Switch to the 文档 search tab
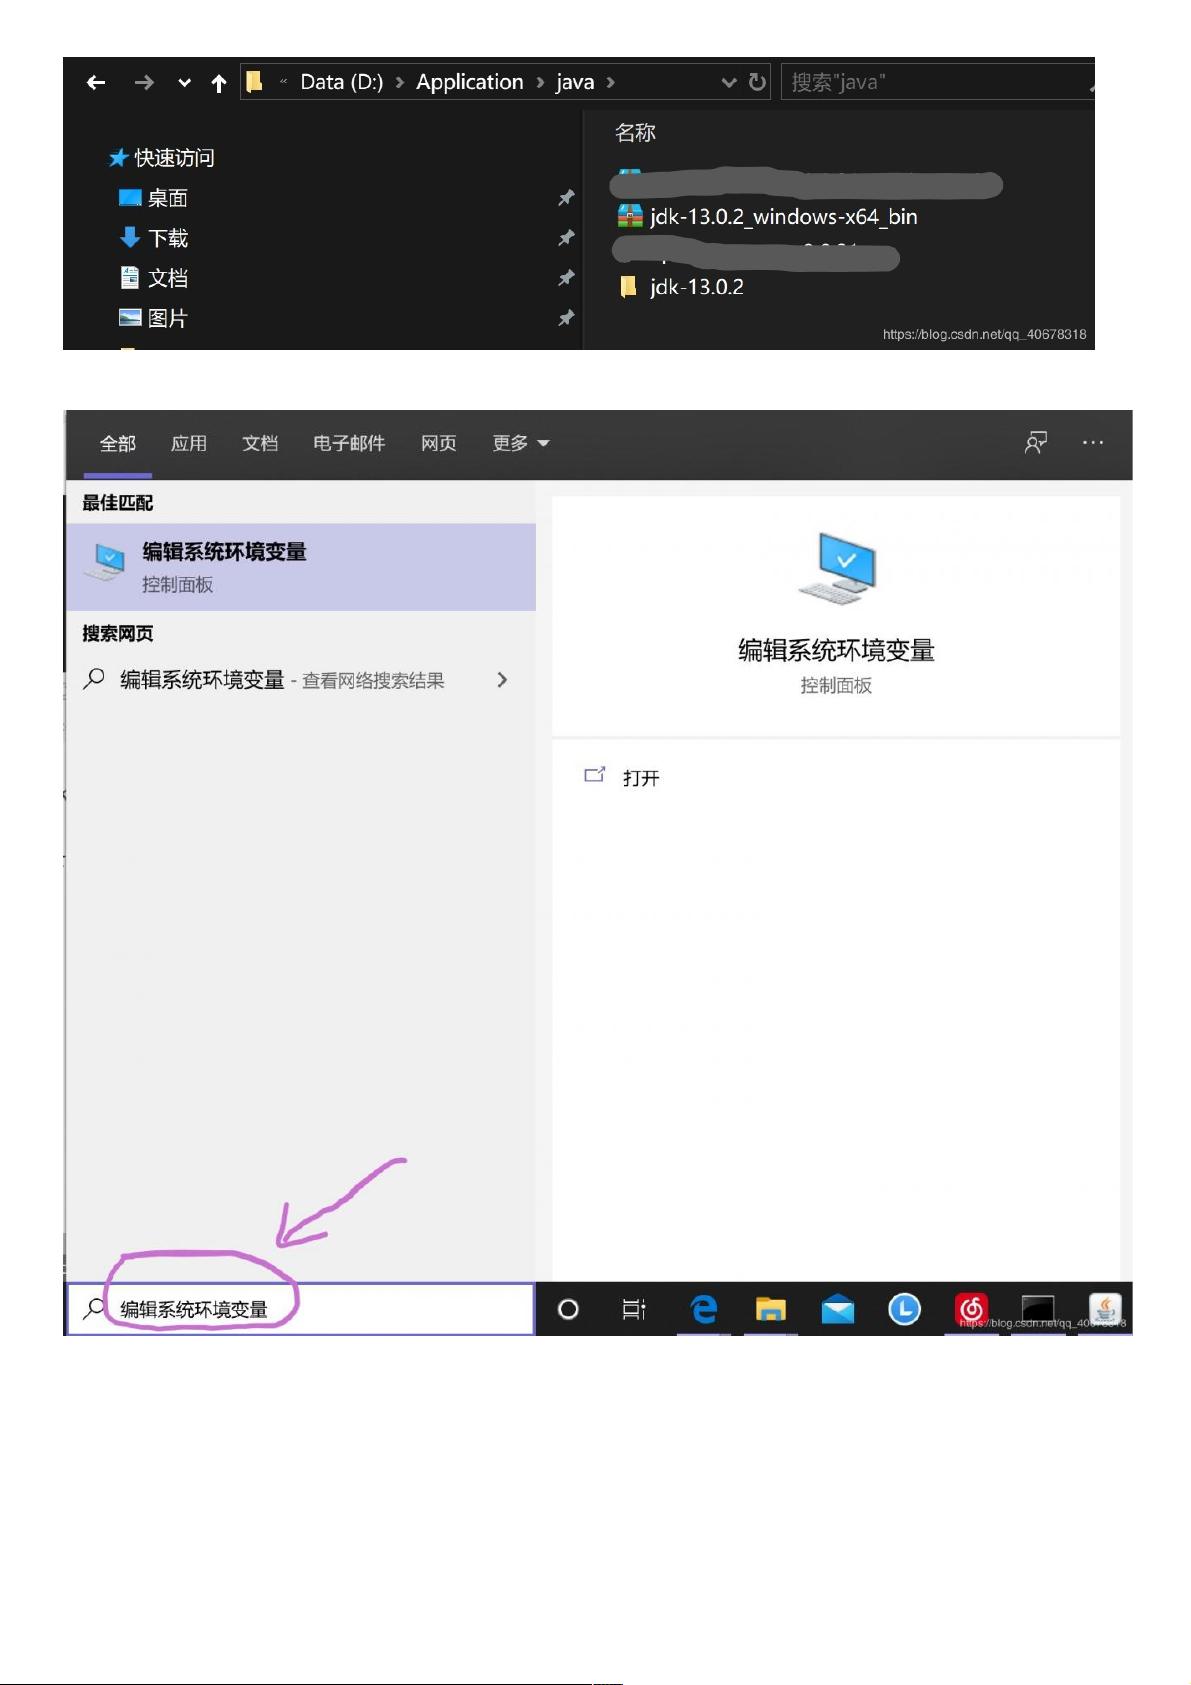The image size is (1191, 1685). [260, 443]
